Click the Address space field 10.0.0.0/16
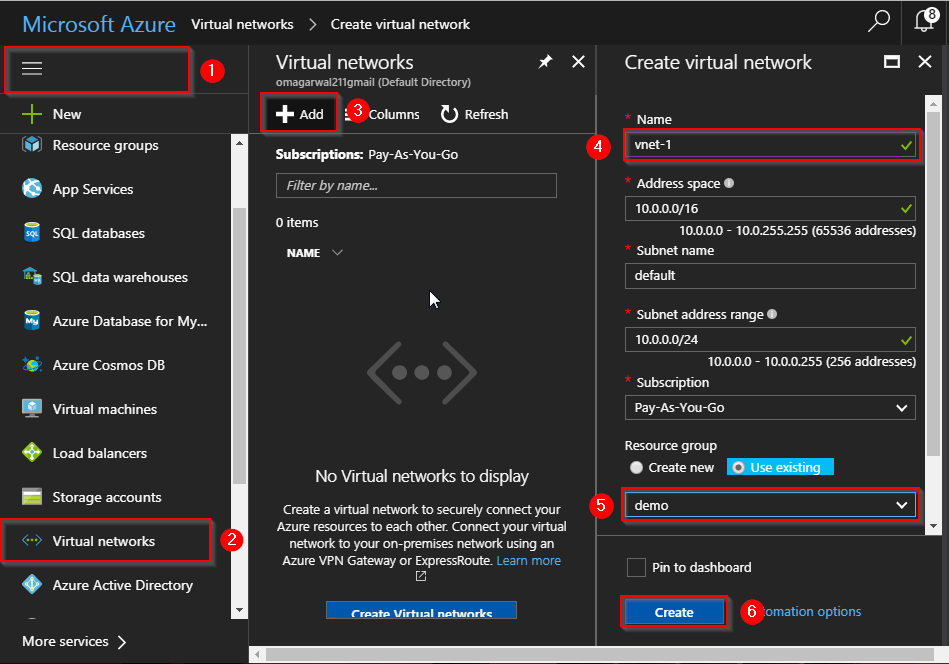Image resolution: width=949 pixels, height=664 pixels. coord(770,208)
